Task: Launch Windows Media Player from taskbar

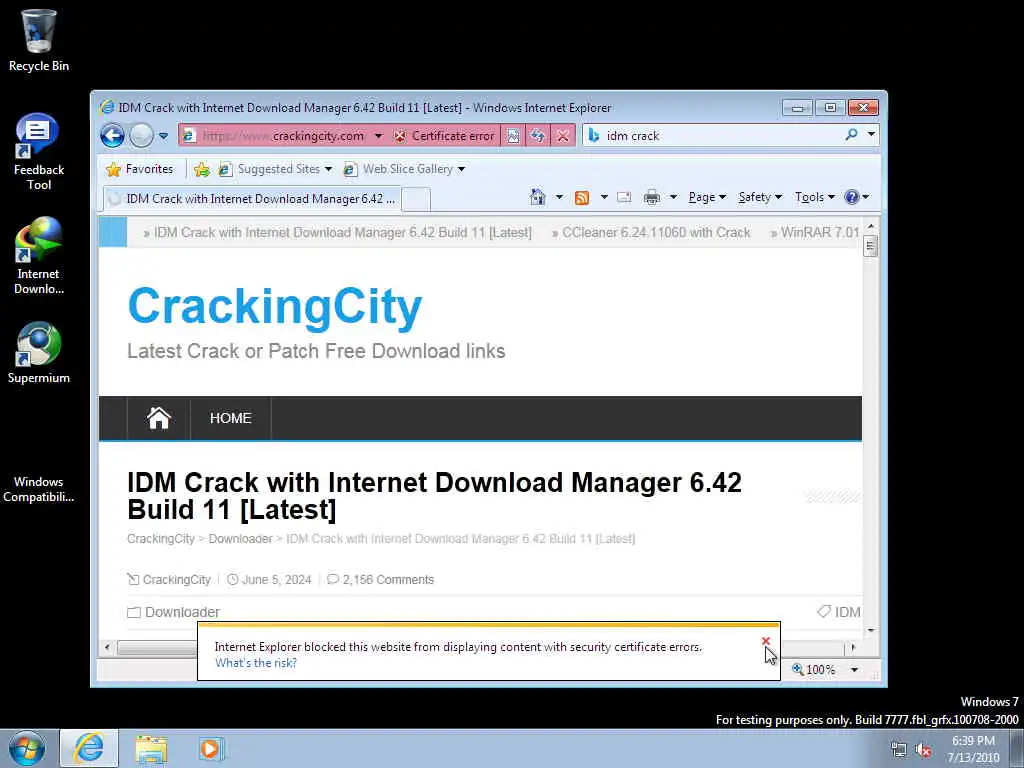Action: pyautogui.click(x=210, y=749)
